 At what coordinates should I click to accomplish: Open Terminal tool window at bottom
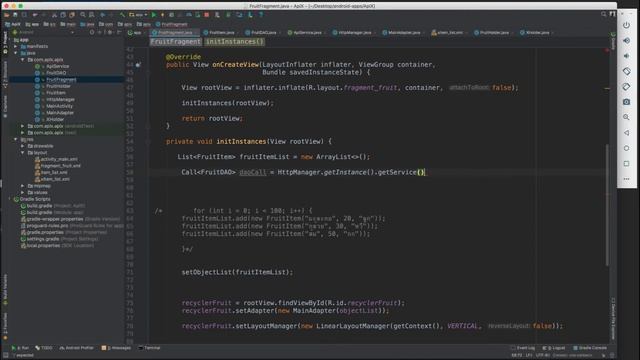pyautogui.click(x=149, y=348)
